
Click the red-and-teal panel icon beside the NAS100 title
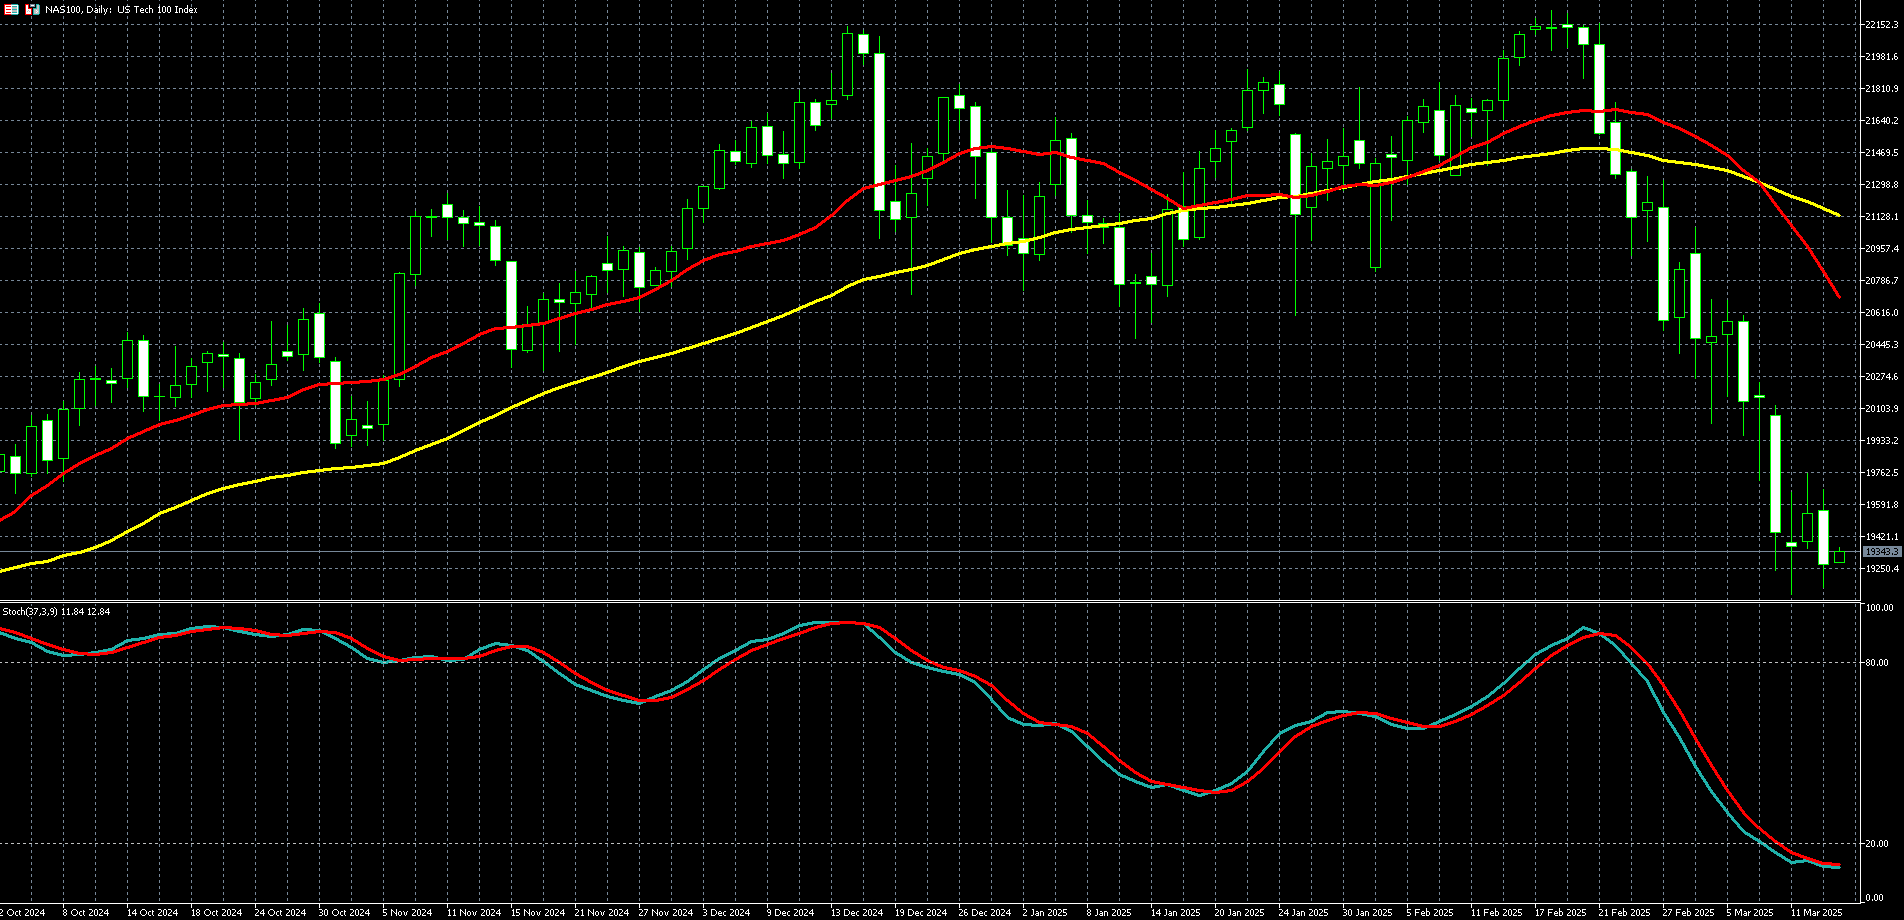pyautogui.click(x=33, y=9)
